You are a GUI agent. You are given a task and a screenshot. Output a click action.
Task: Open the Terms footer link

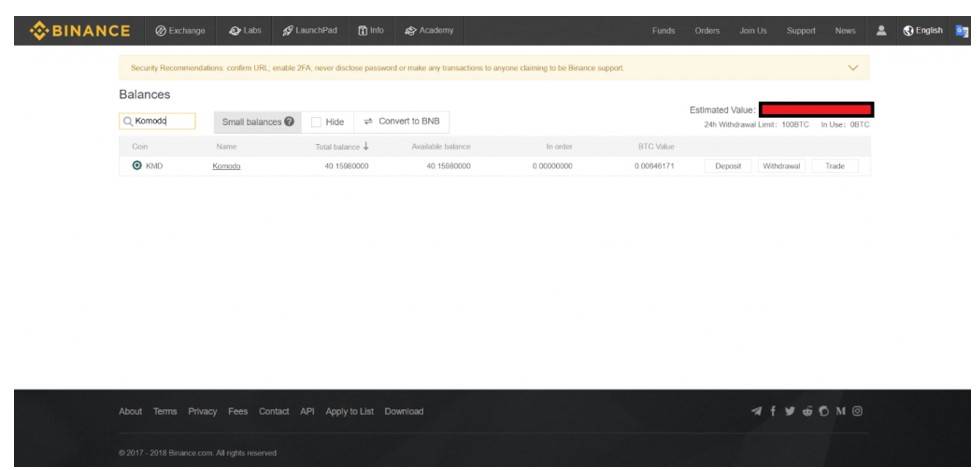(165, 411)
